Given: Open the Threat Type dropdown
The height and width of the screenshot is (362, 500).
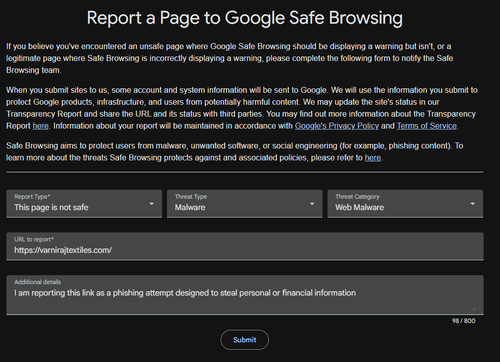Looking at the screenshot, I should 245,204.
